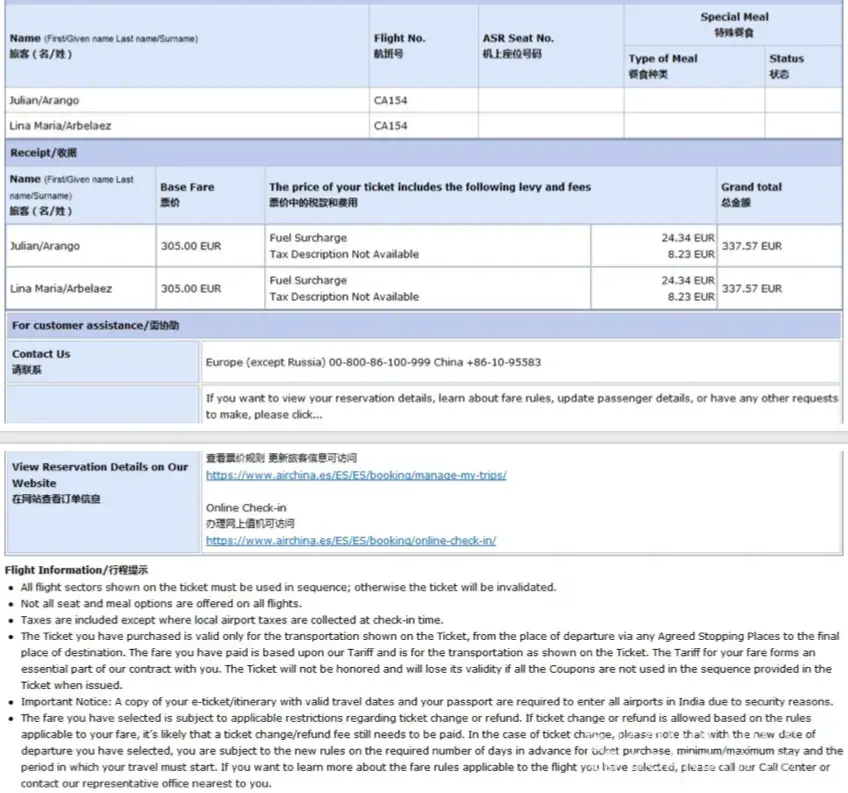Viewport: 848px width, 793px height.
Task: Click the Europe and China phone numbers text
Action: 372,362
